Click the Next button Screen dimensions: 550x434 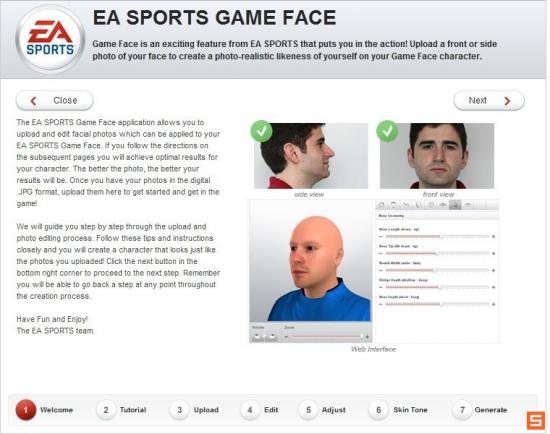point(489,101)
